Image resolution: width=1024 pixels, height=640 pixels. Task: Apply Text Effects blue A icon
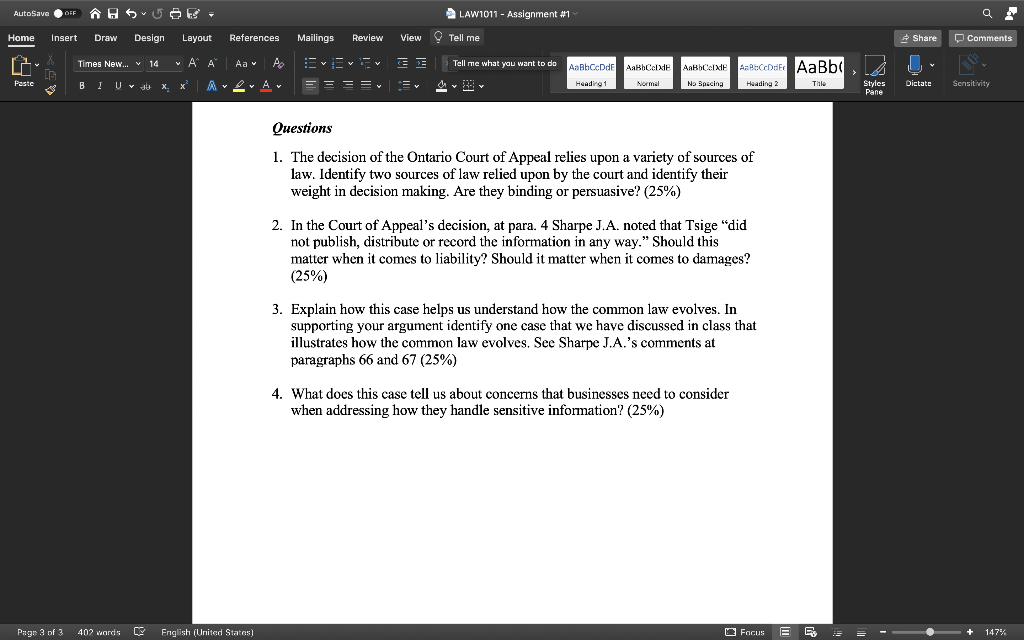[x=212, y=86]
